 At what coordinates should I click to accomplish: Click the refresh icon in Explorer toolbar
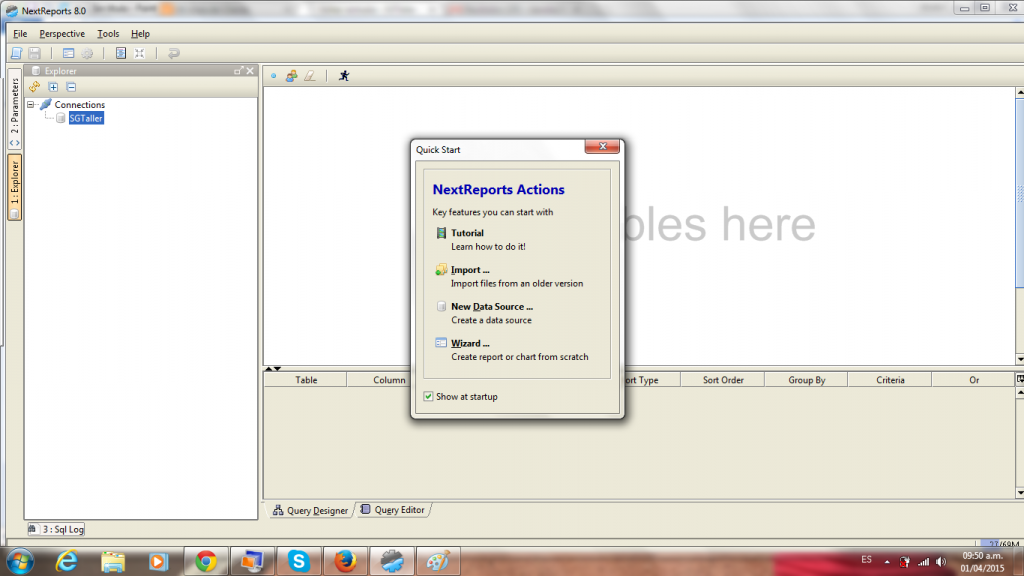tap(35, 87)
